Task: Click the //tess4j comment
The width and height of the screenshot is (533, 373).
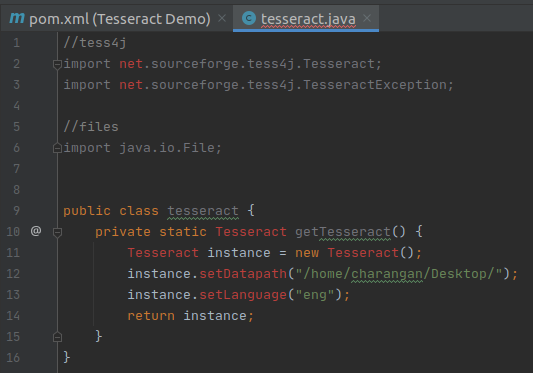Action: 95,43
